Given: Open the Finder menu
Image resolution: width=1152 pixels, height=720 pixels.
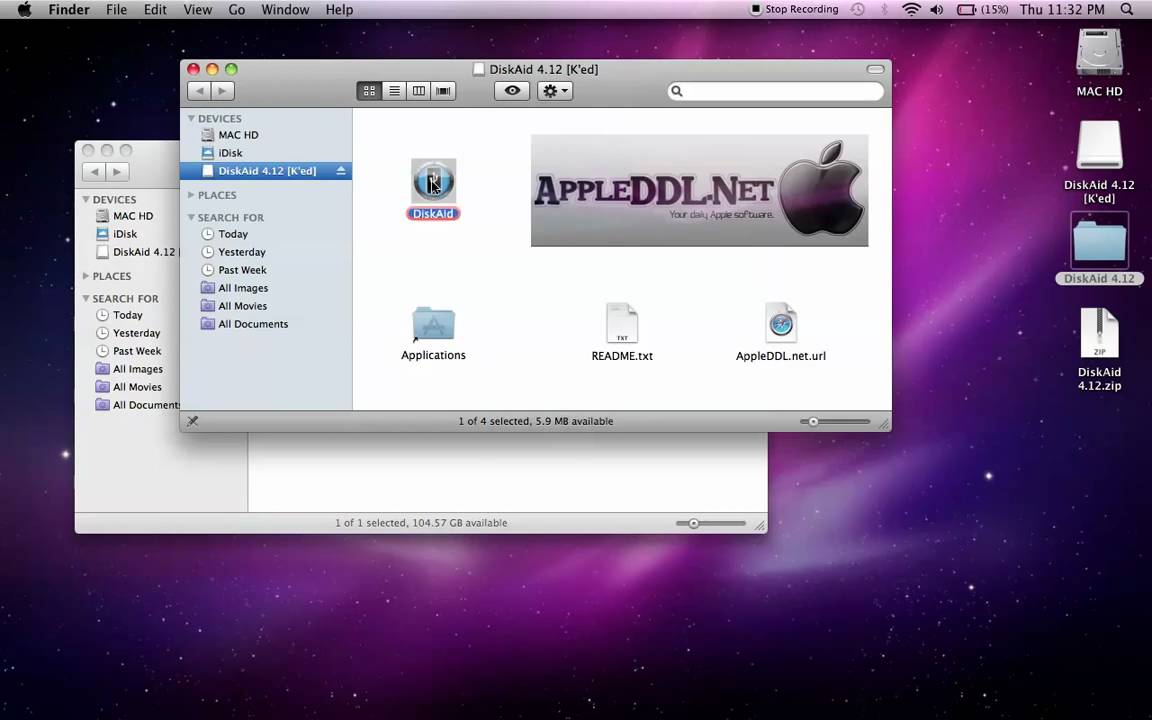Looking at the screenshot, I should [x=69, y=10].
